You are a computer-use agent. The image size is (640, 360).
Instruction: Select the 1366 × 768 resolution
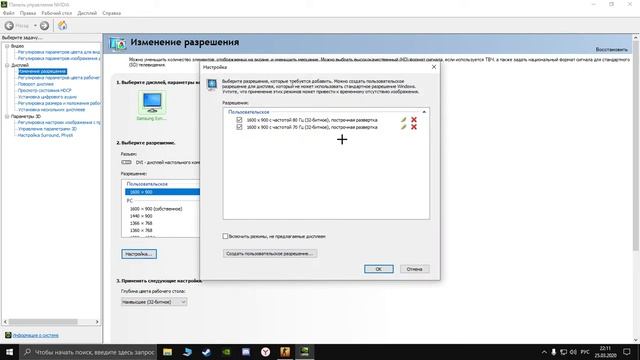tap(141, 223)
